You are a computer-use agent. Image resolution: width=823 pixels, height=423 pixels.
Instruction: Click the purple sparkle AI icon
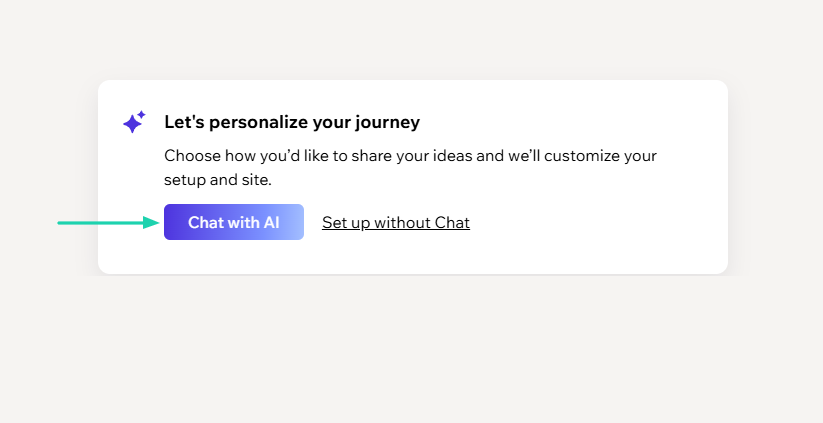point(134,123)
